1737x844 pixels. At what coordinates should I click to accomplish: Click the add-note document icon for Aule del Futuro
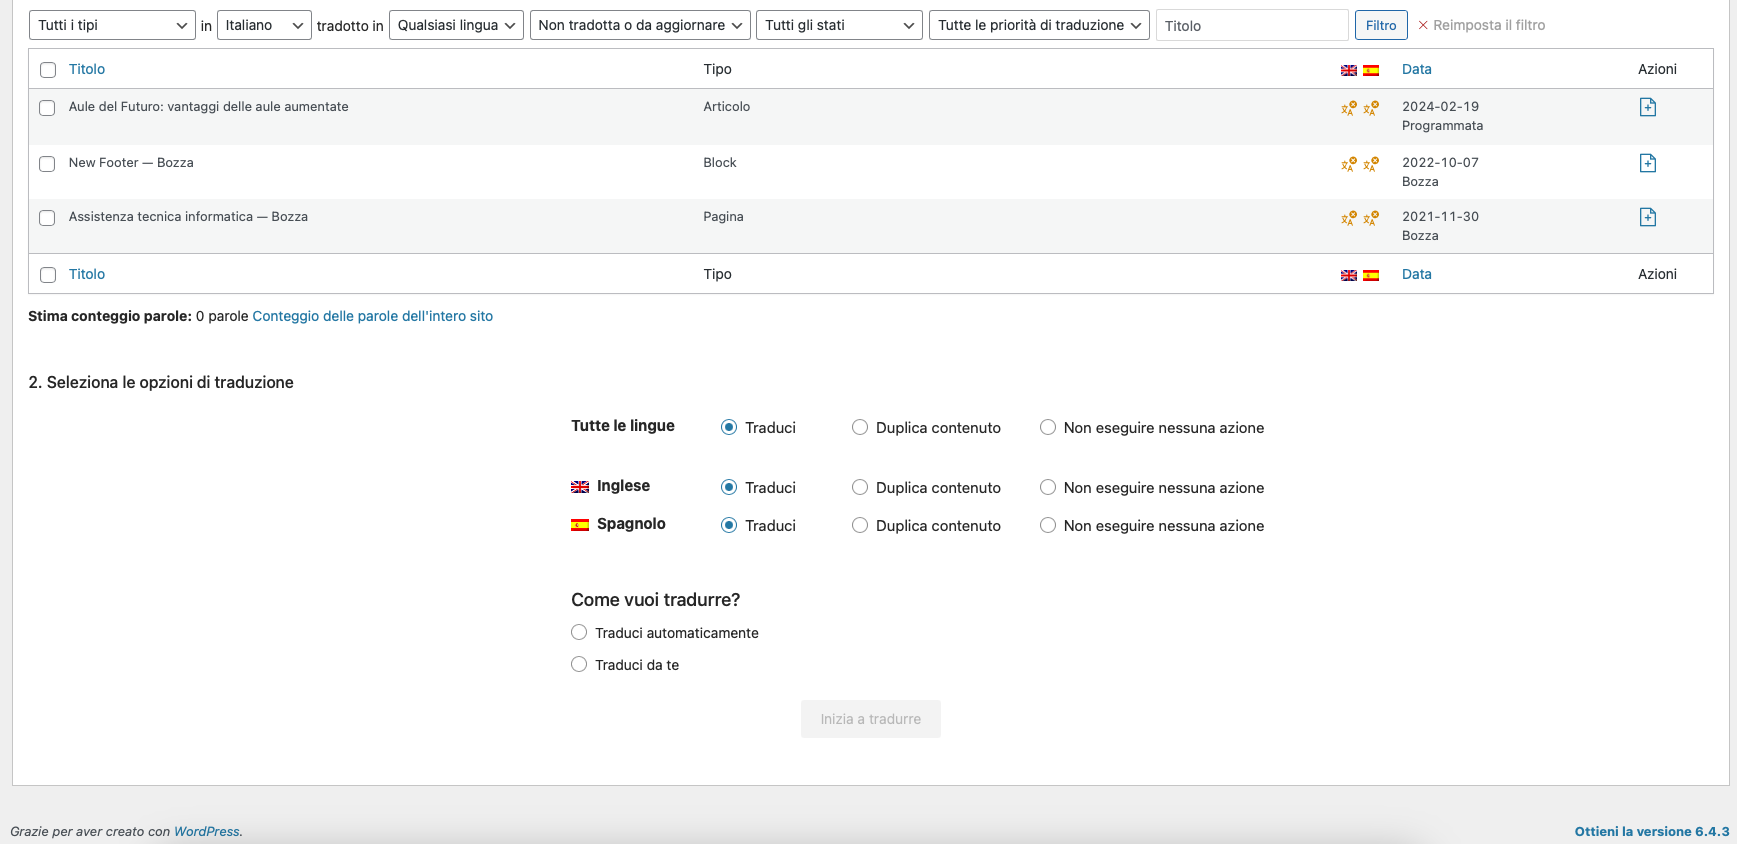1647,107
